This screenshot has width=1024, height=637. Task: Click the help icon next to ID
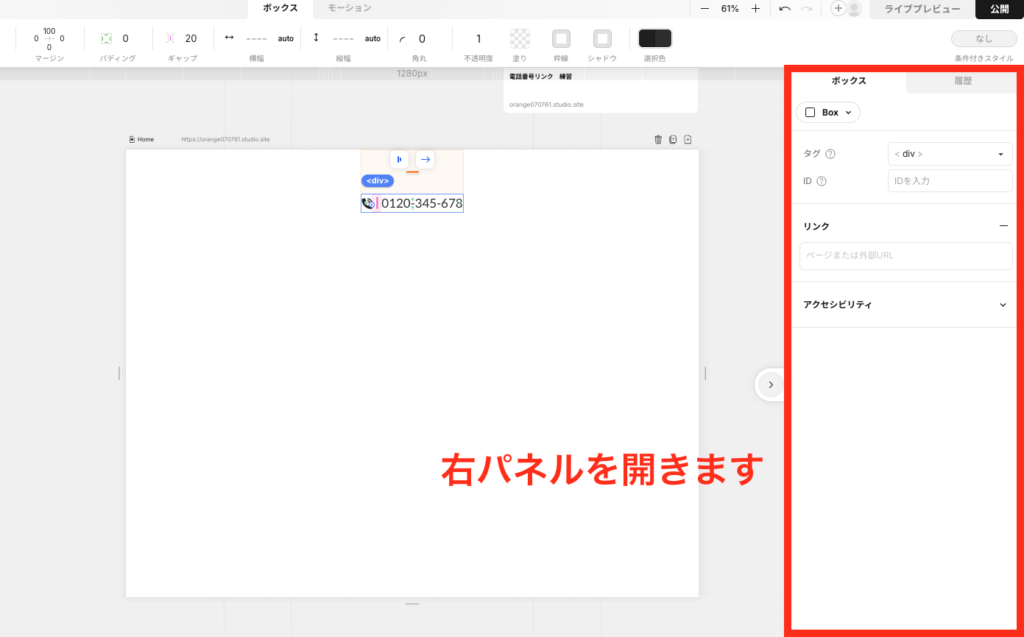pyautogui.click(x=822, y=181)
